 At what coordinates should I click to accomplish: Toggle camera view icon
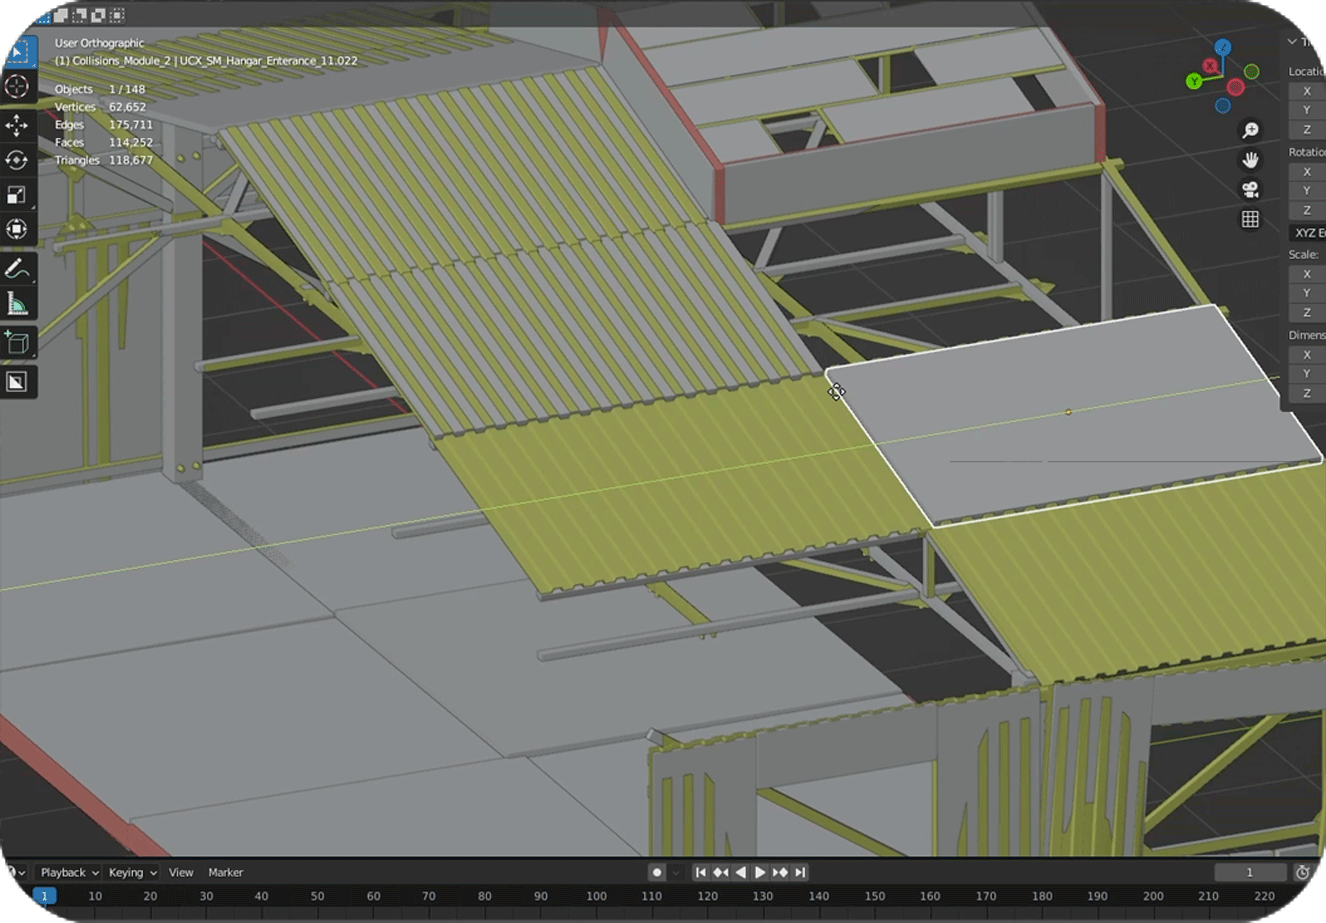(x=1250, y=189)
